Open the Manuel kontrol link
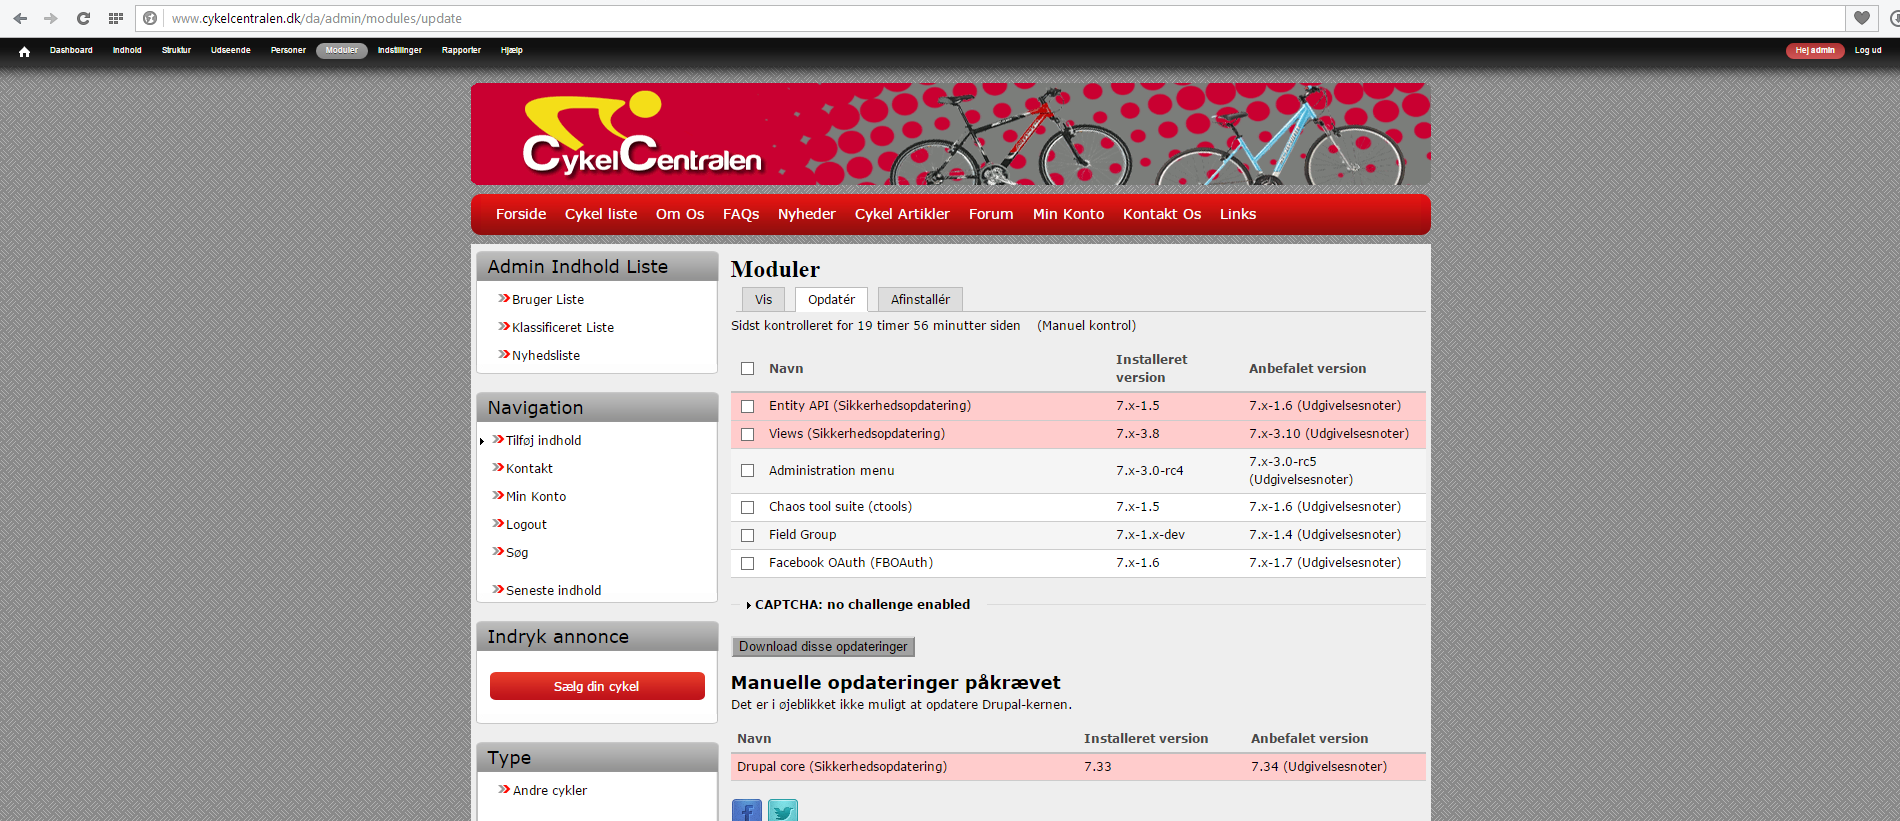This screenshot has height=821, width=1900. click(x=1086, y=326)
